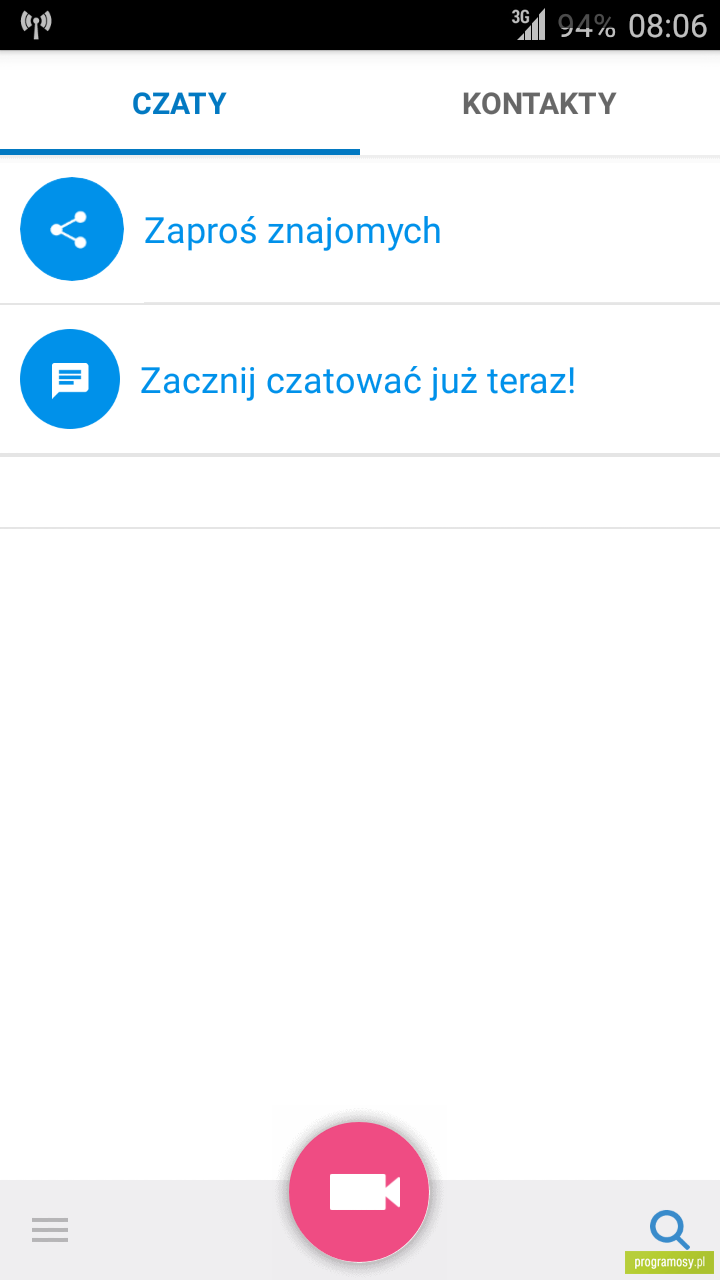Tap the empty part of Zaproś znajomych row
720x1280 pixels.
tap(580, 230)
